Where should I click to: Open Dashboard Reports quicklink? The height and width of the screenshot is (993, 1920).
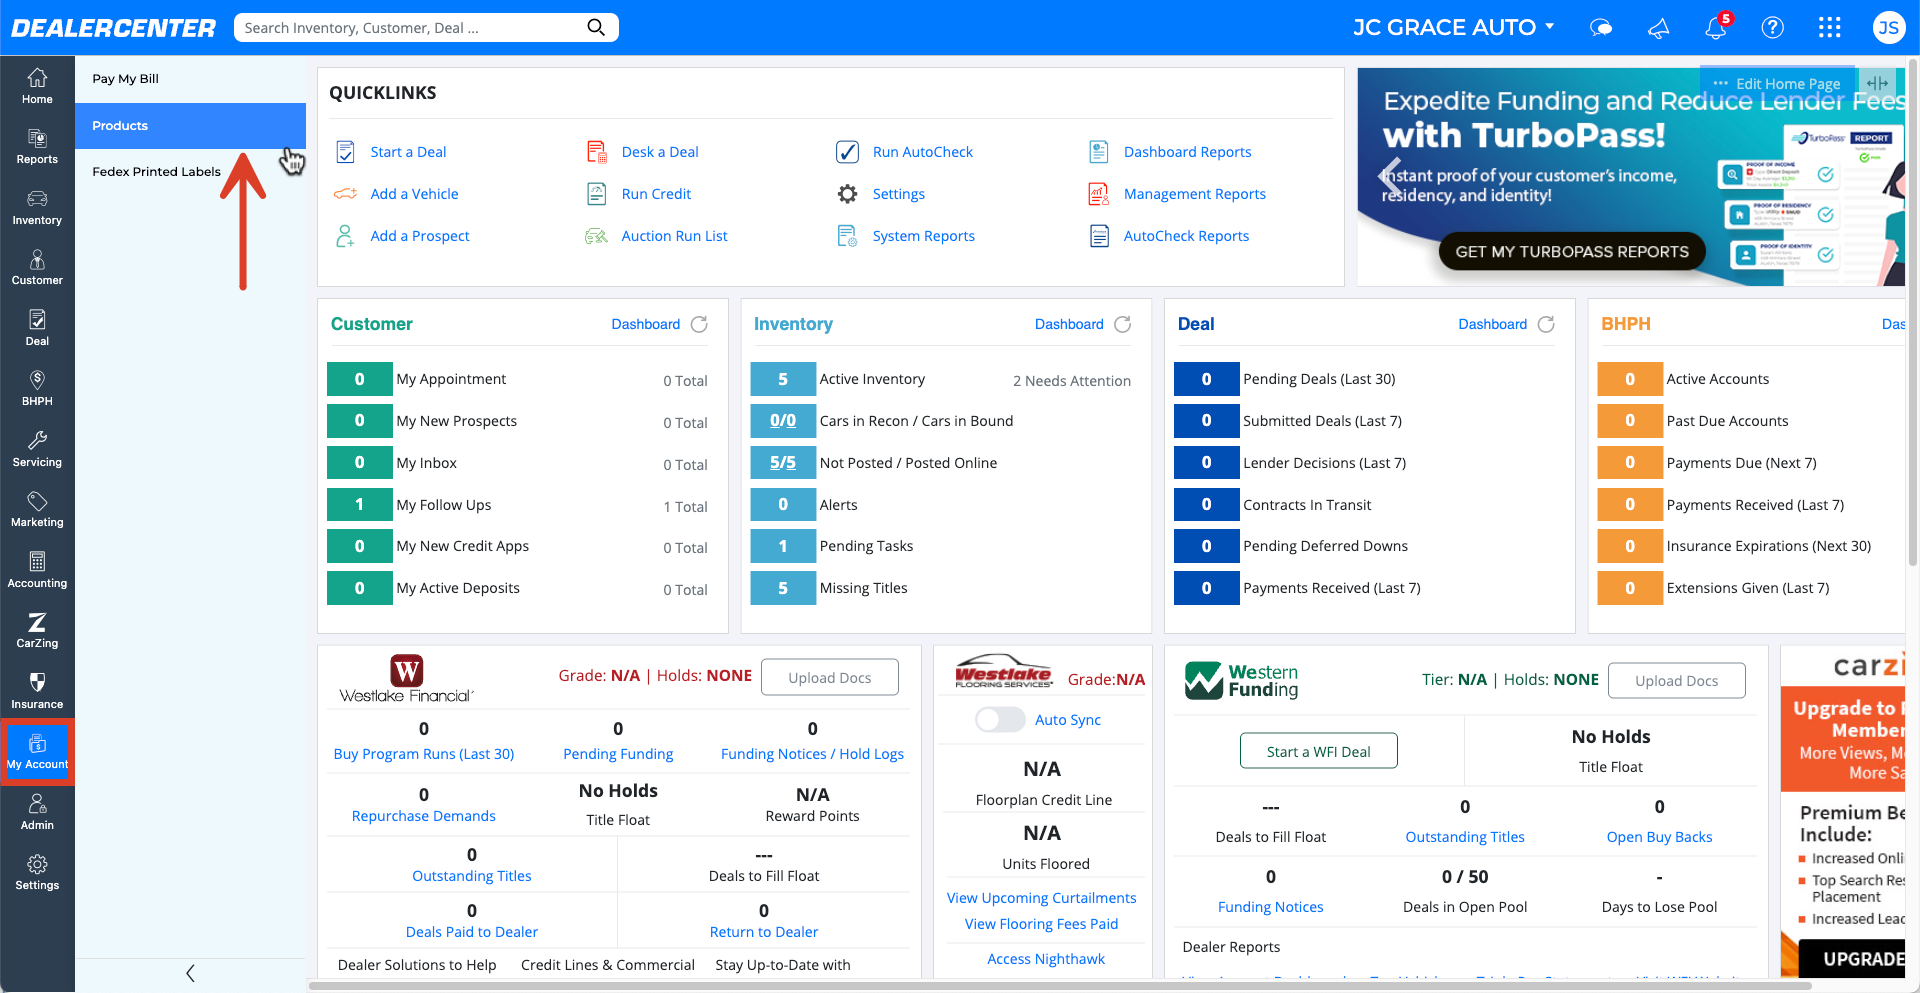1187,152
